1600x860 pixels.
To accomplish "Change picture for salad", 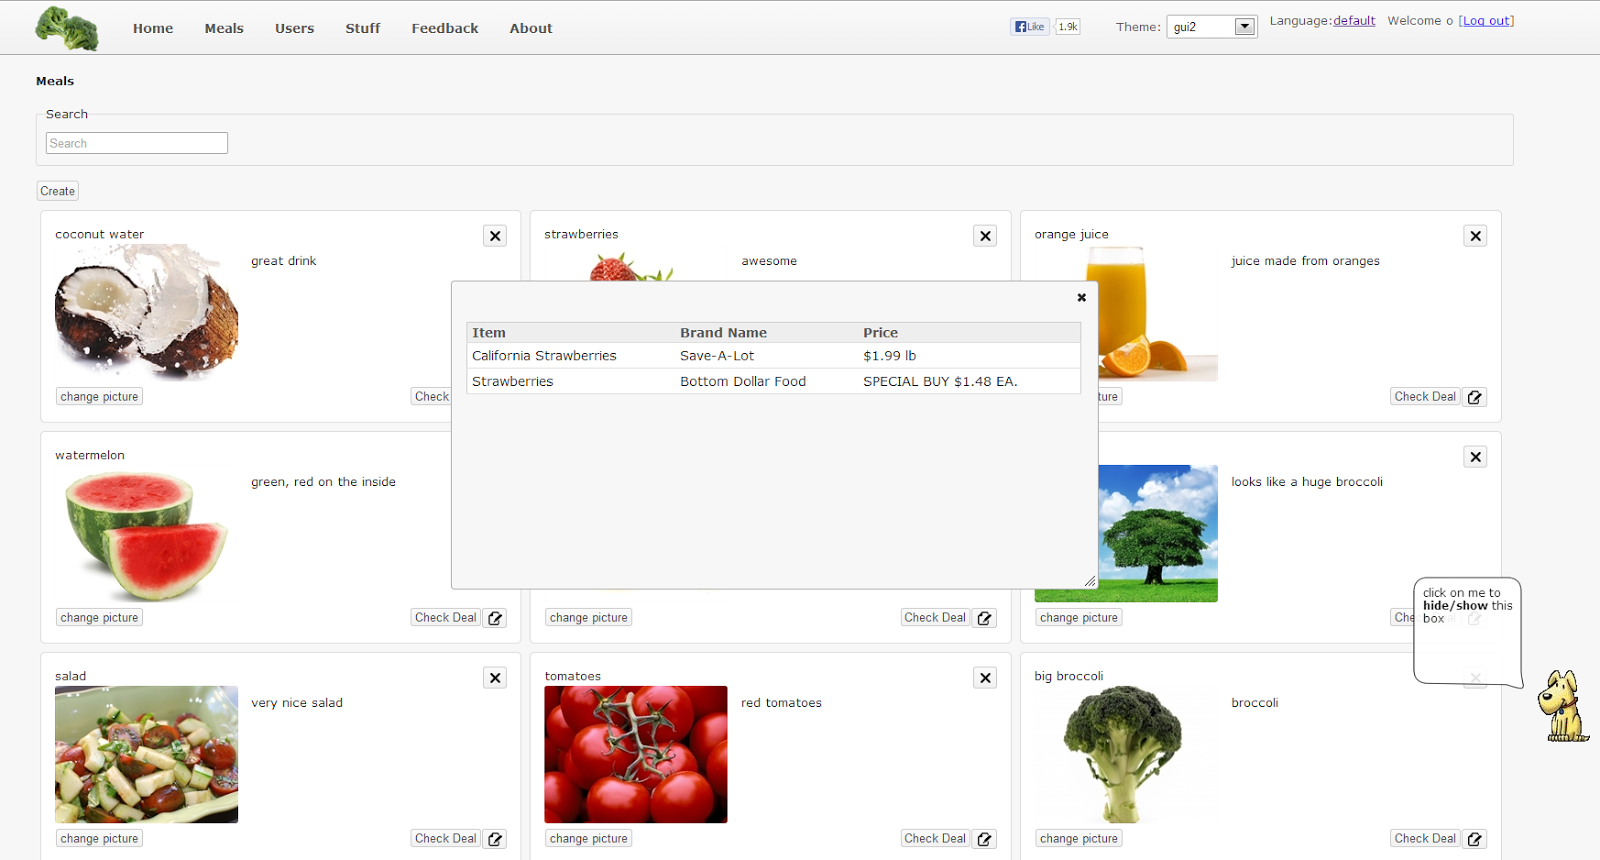I will (99, 839).
